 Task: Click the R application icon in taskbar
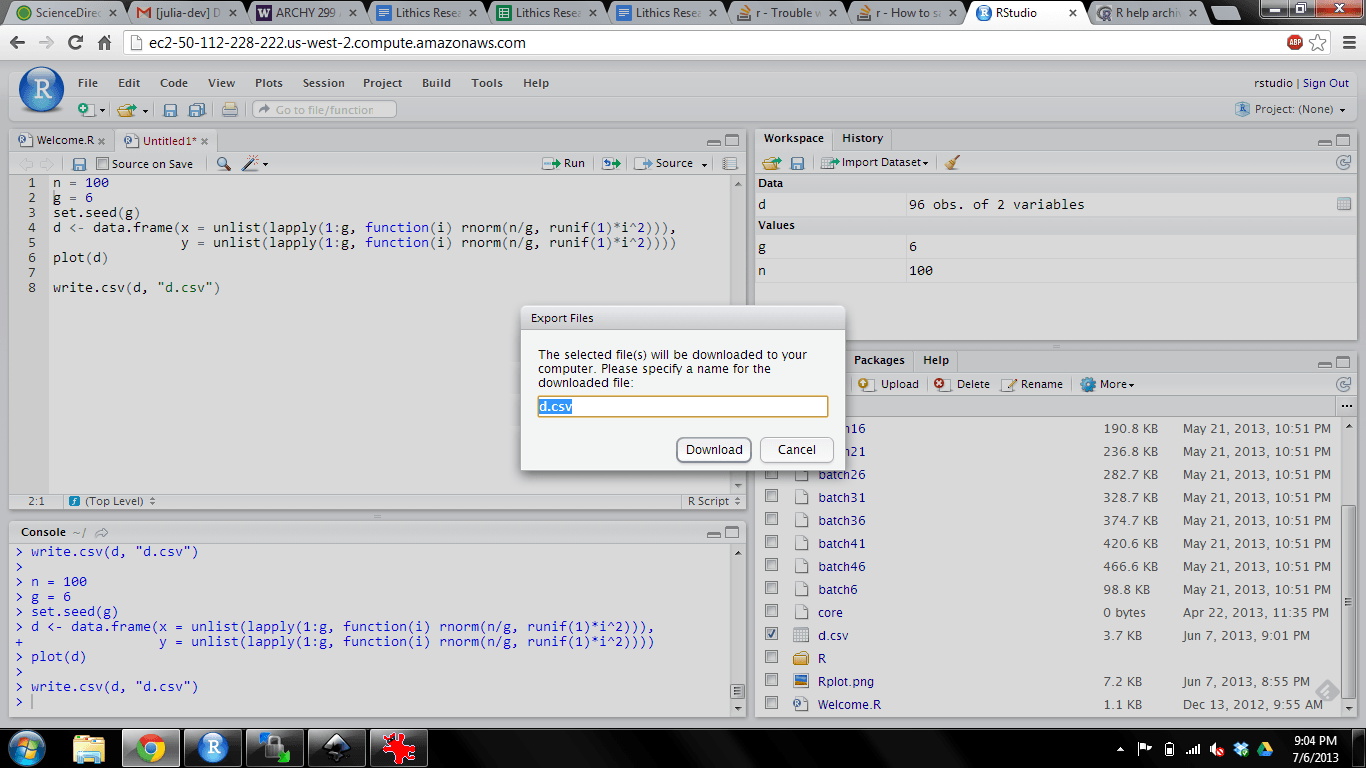[x=212, y=748]
